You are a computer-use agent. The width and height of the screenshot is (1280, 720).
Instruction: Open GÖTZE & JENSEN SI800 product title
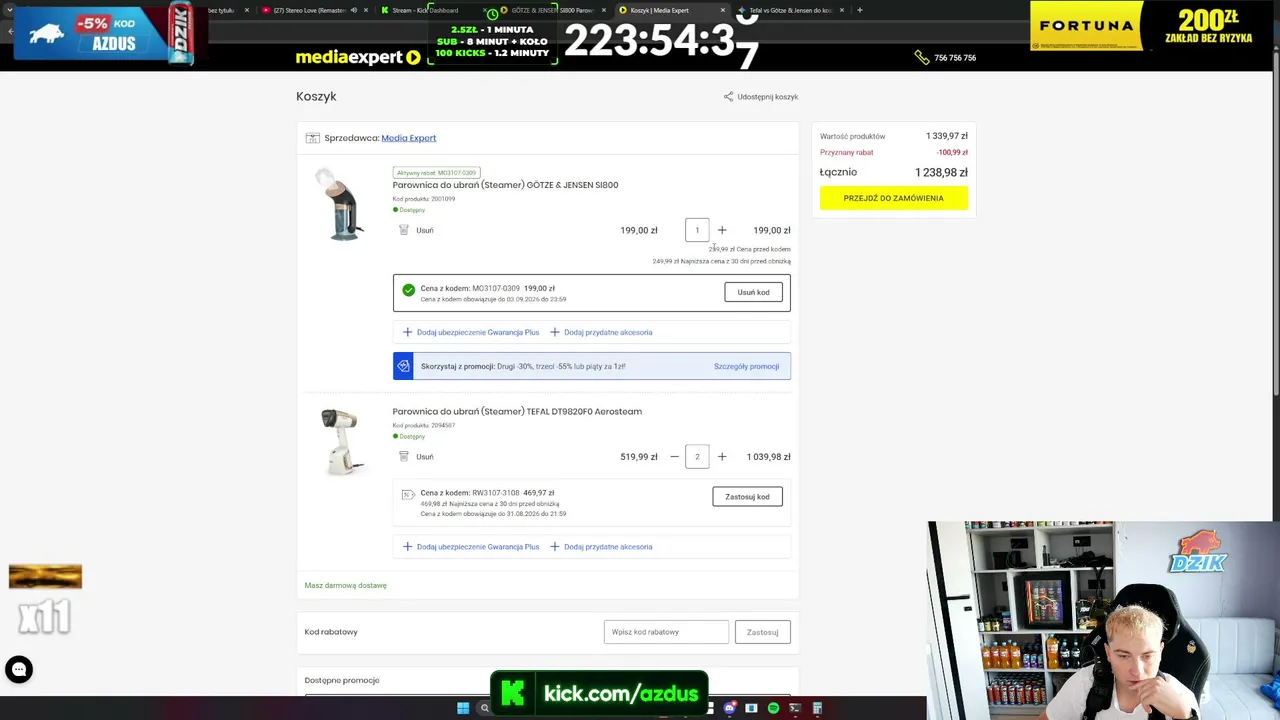click(x=505, y=185)
